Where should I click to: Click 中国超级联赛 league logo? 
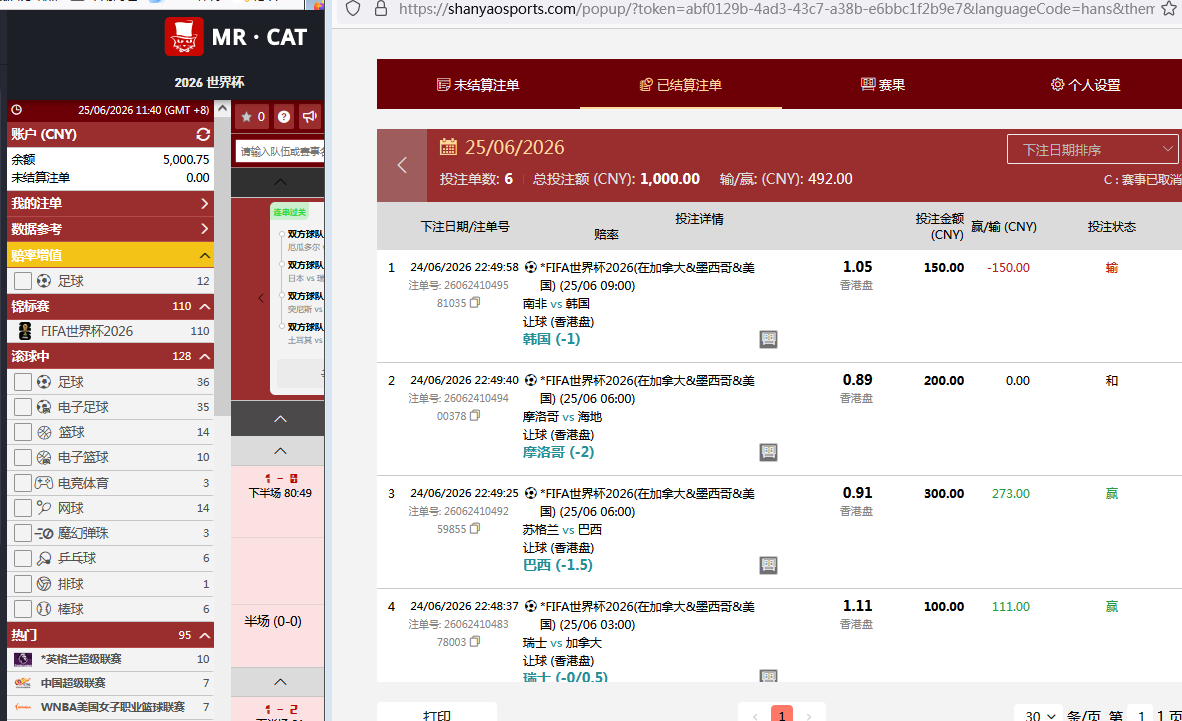click(23, 683)
